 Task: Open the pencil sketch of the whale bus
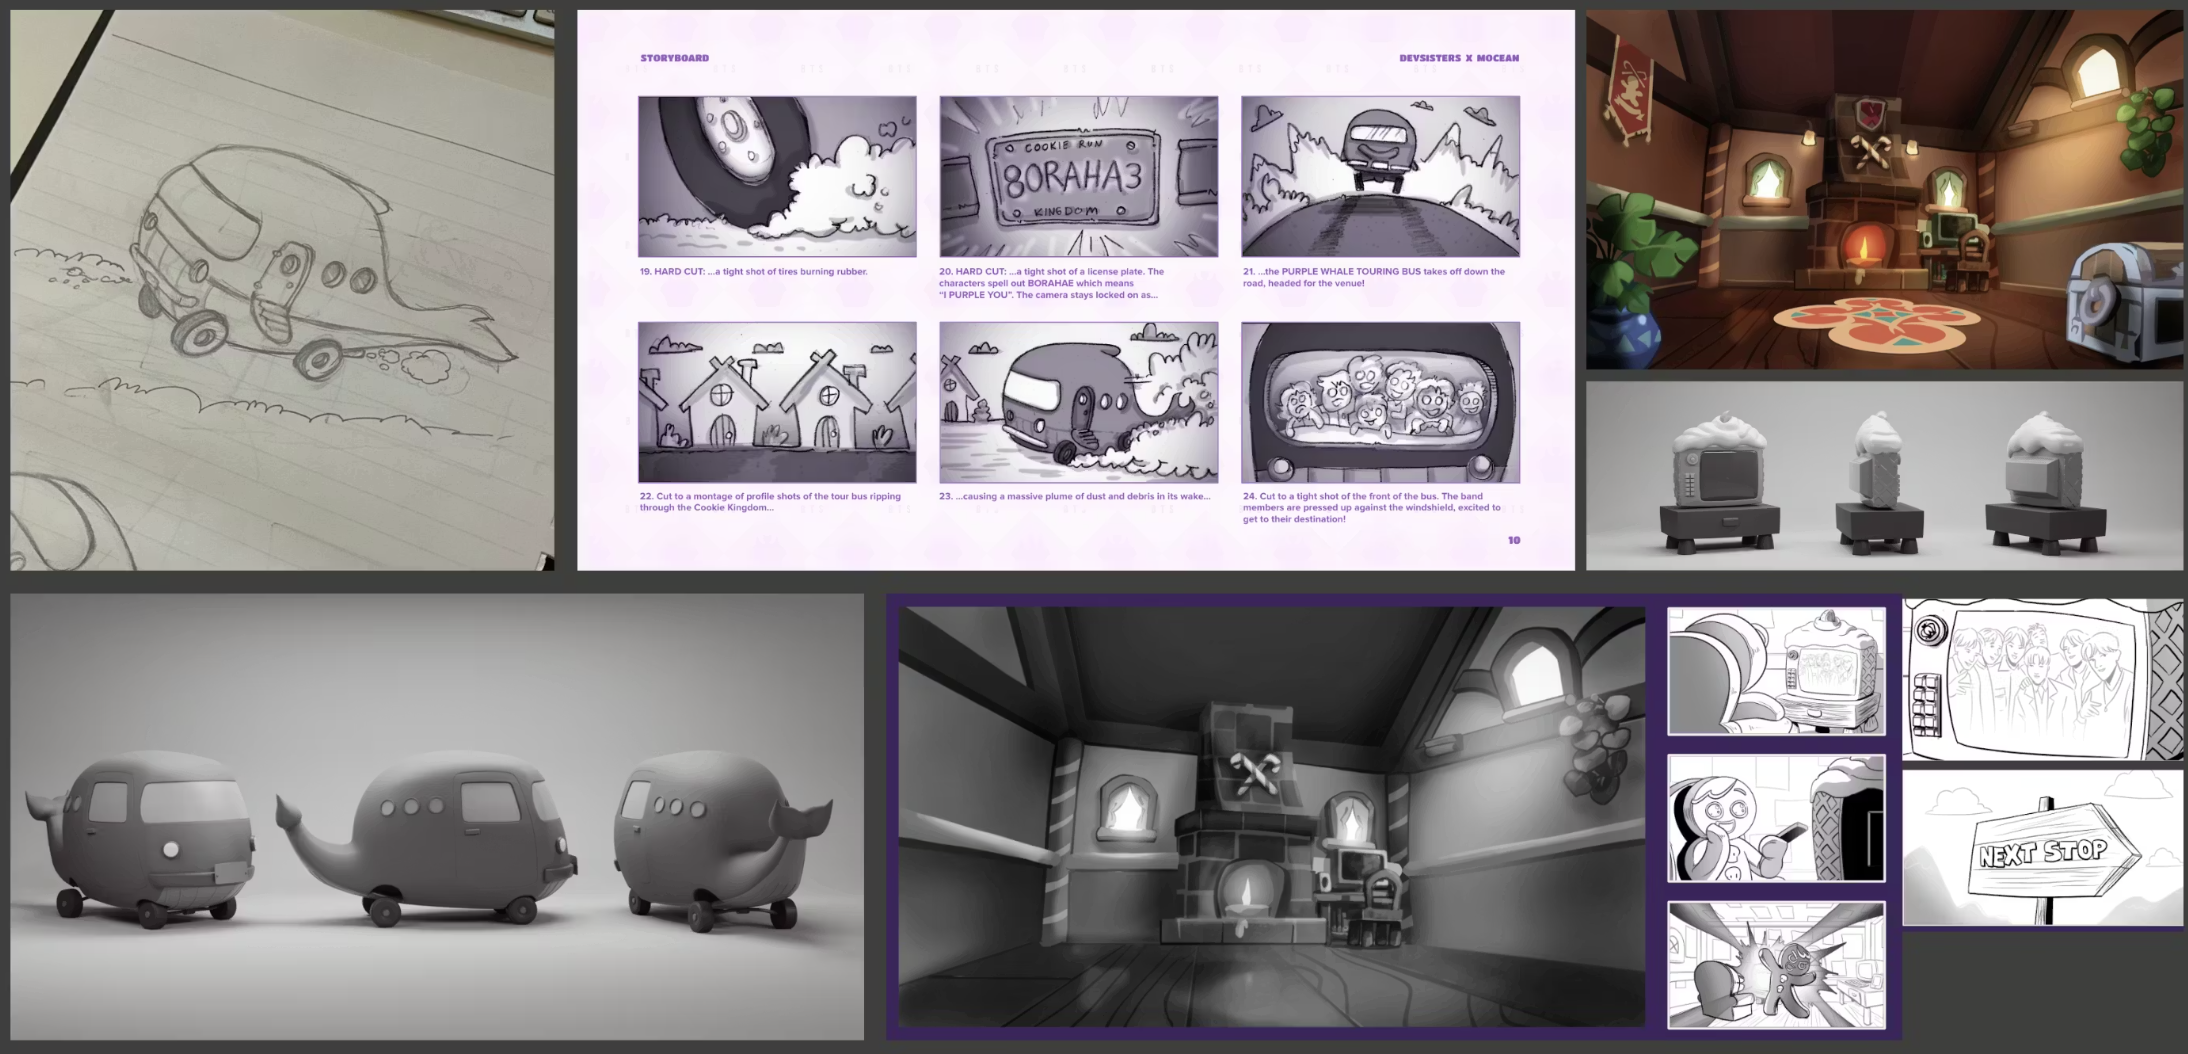(282, 290)
